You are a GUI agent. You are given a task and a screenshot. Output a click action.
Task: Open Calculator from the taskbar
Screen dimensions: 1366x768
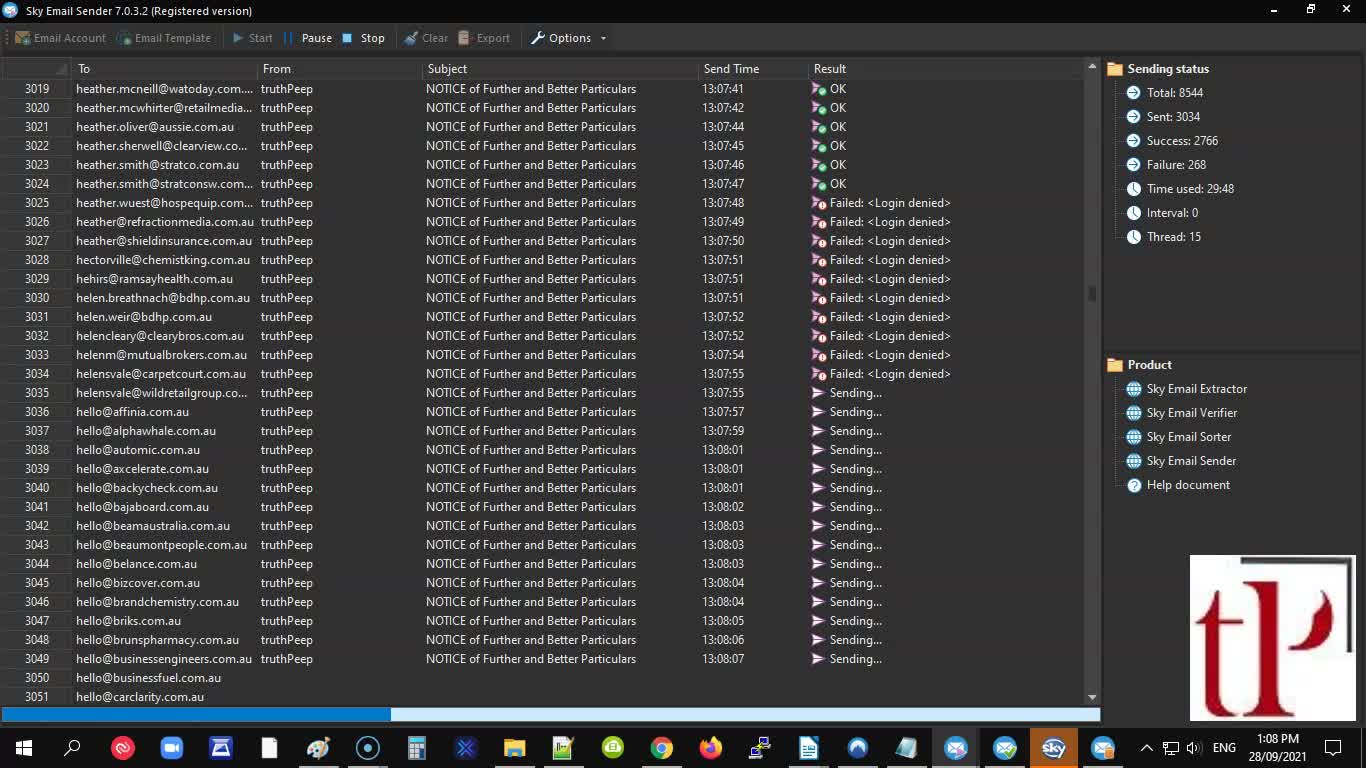[x=417, y=747]
